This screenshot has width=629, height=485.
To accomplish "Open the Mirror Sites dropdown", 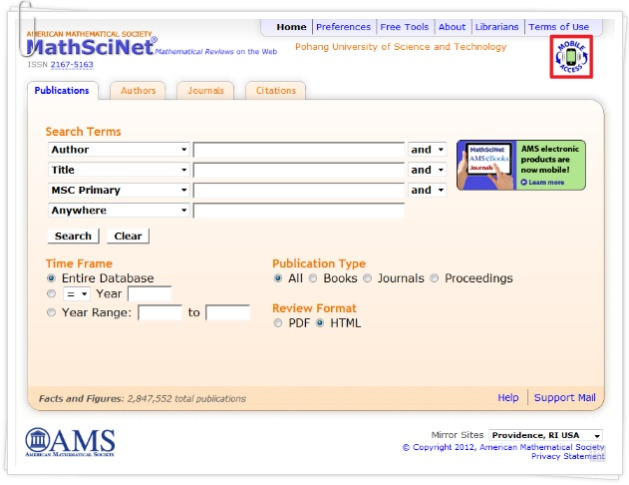I will tap(546, 435).
